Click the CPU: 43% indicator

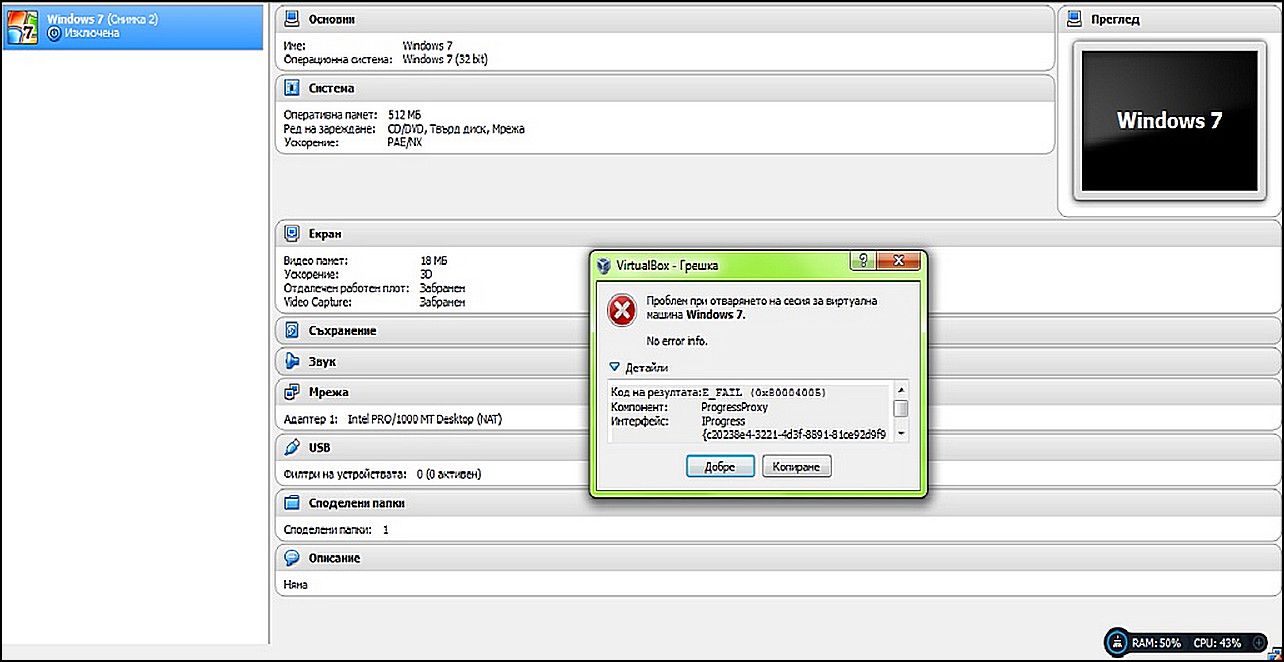(1217, 642)
